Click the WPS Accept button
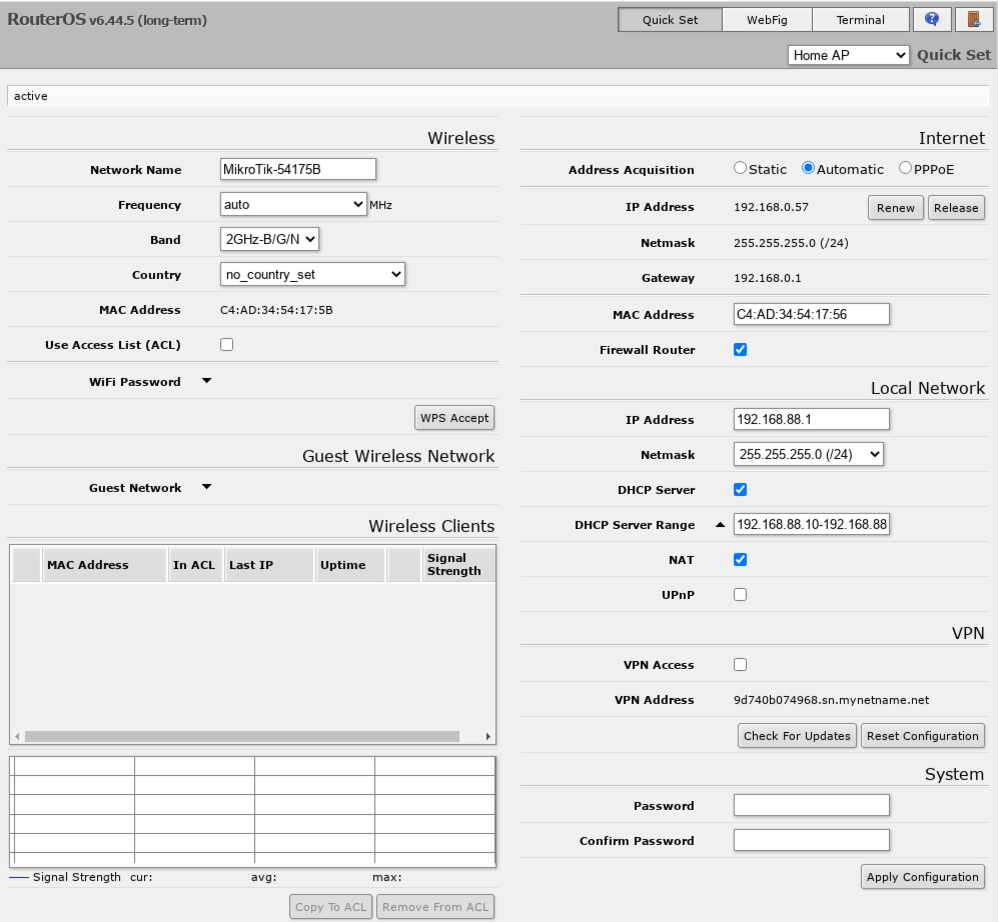The width and height of the screenshot is (998, 922). click(454, 418)
